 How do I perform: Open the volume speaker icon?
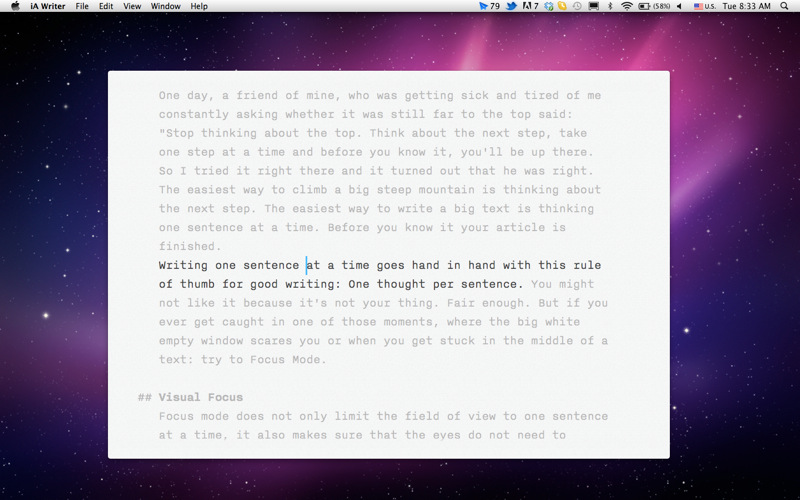click(x=679, y=6)
